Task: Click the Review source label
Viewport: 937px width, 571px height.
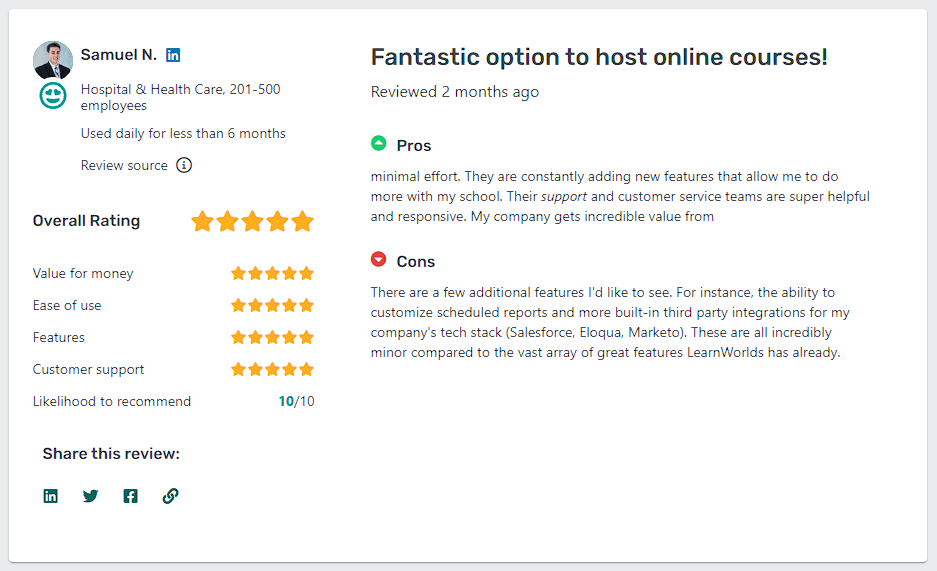Action: pyautogui.click(x=124, y=165)
